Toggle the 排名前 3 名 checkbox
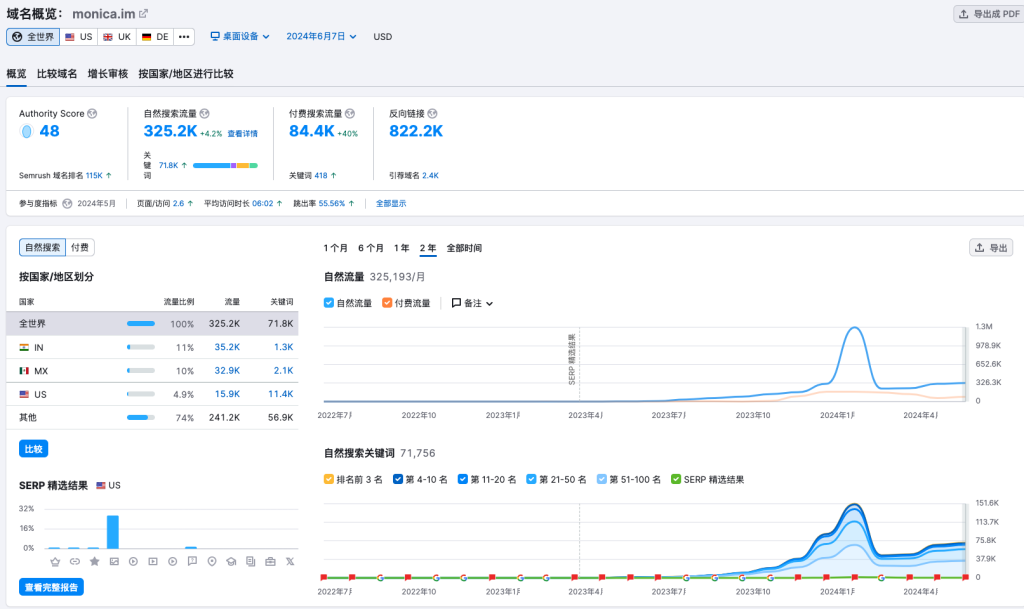The height and width of the screenshot is (609, 1024). click(328, 479)
